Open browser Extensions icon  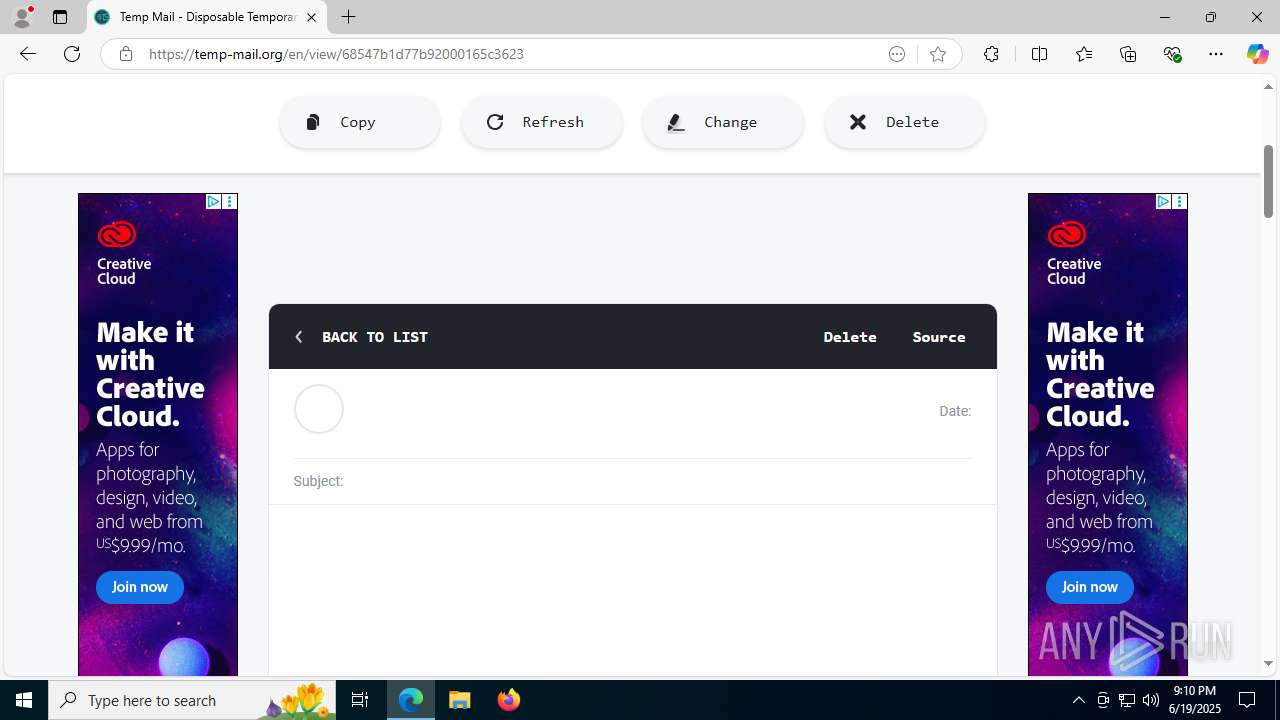click(991, 54)
